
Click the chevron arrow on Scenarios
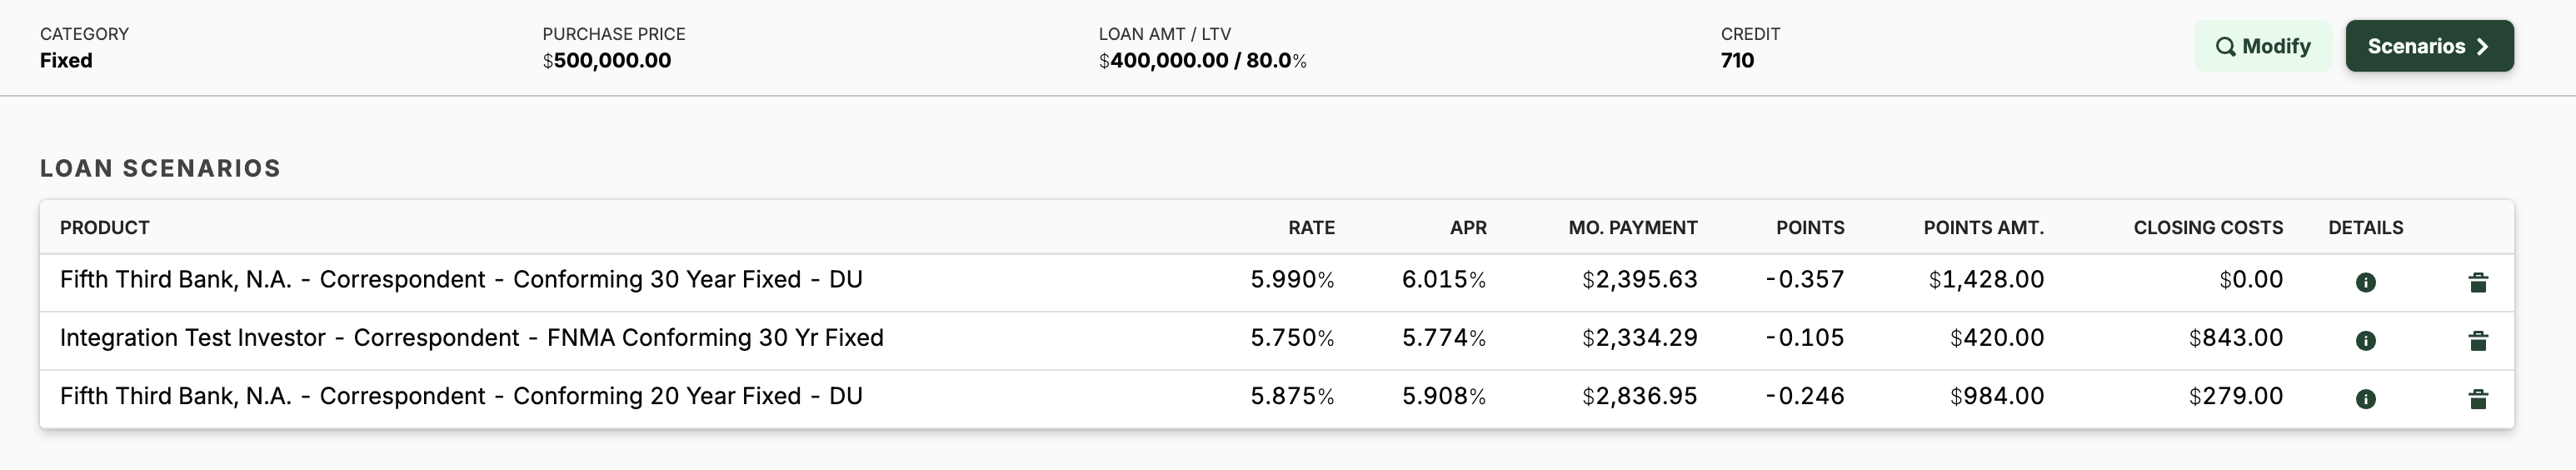(x=2482, y=46)
